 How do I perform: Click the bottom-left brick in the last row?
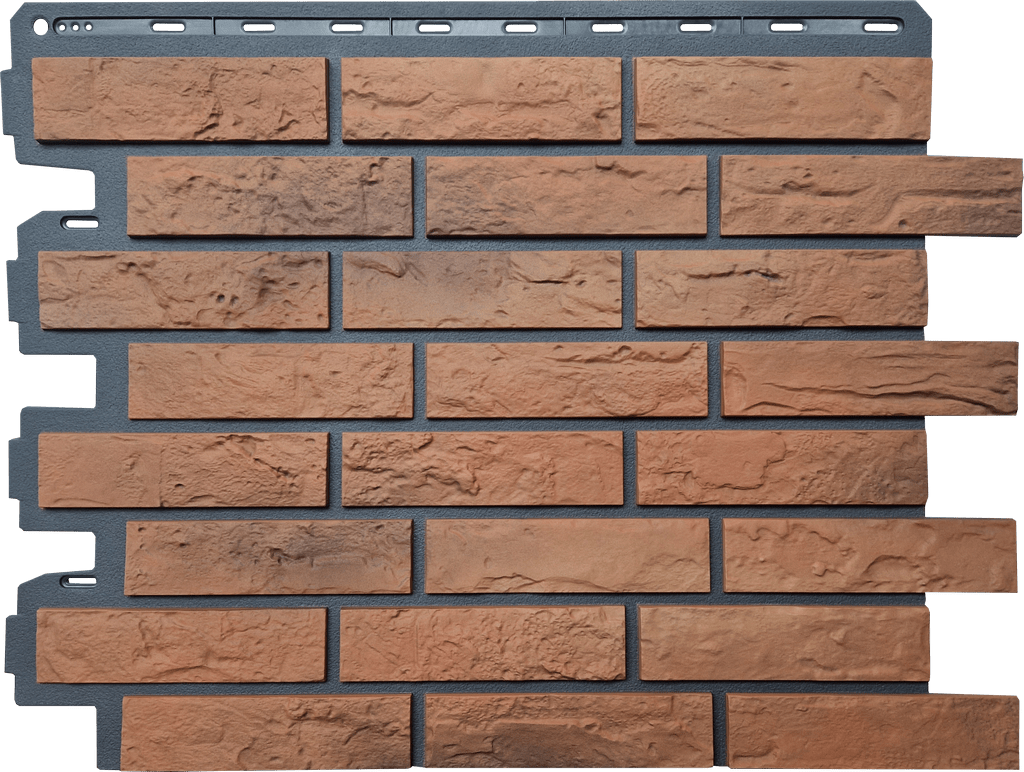click(x=266, y=733)
